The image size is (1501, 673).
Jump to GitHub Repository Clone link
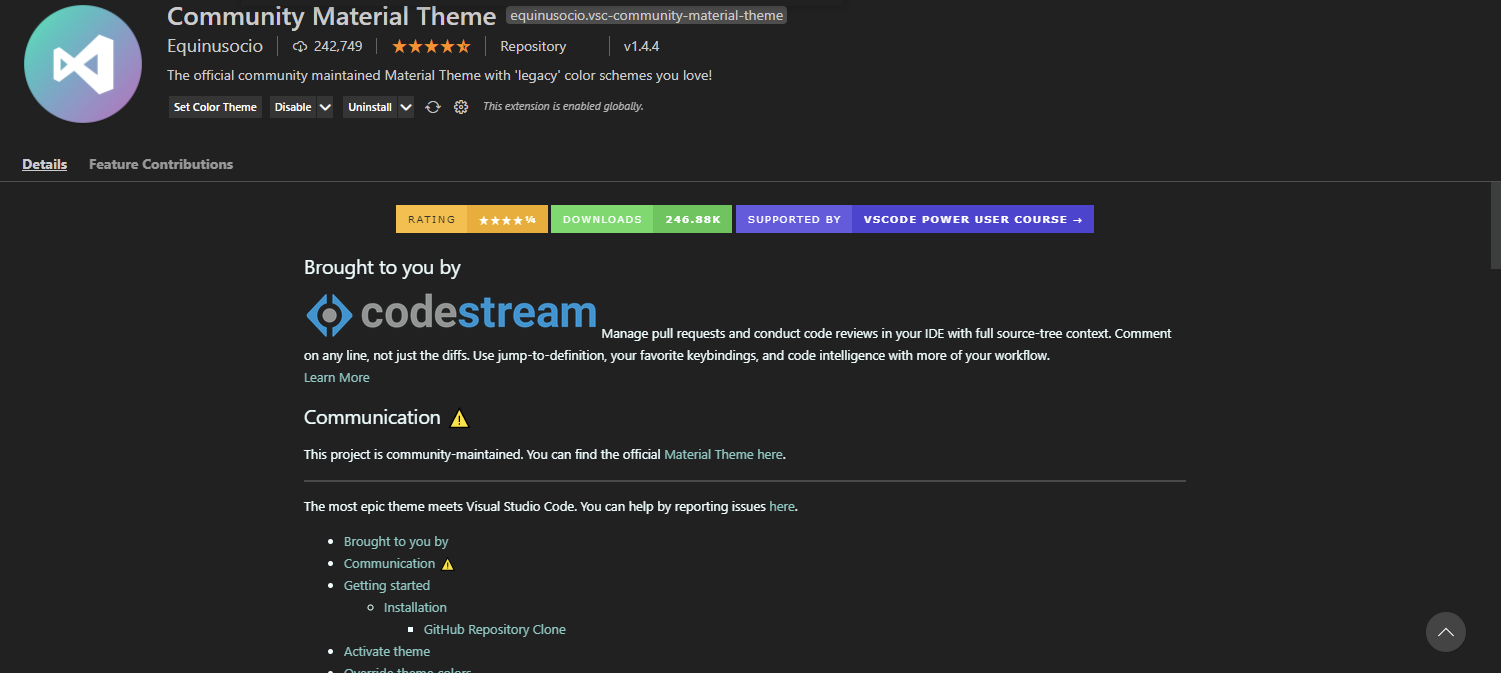click(495, 630)
